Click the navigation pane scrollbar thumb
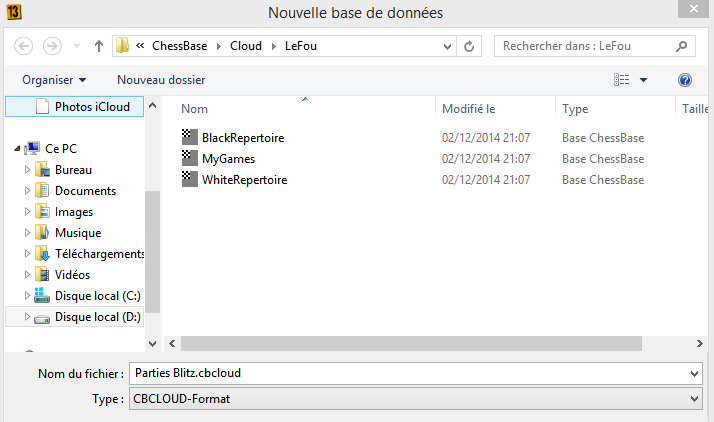 [x=153, y=252]
